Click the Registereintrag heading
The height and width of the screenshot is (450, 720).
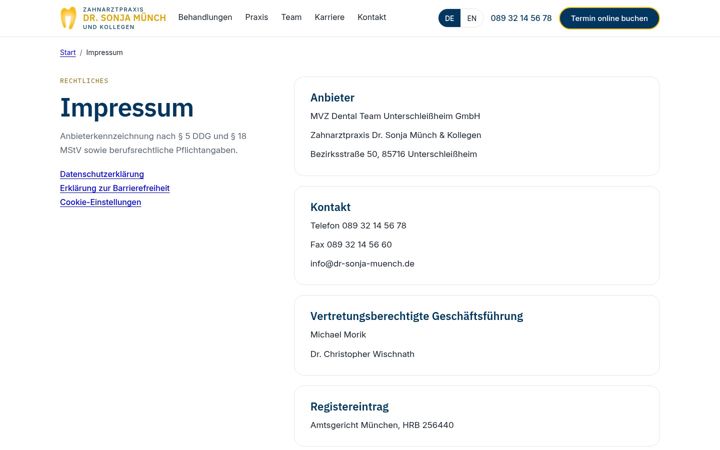(x=349, y=407)
